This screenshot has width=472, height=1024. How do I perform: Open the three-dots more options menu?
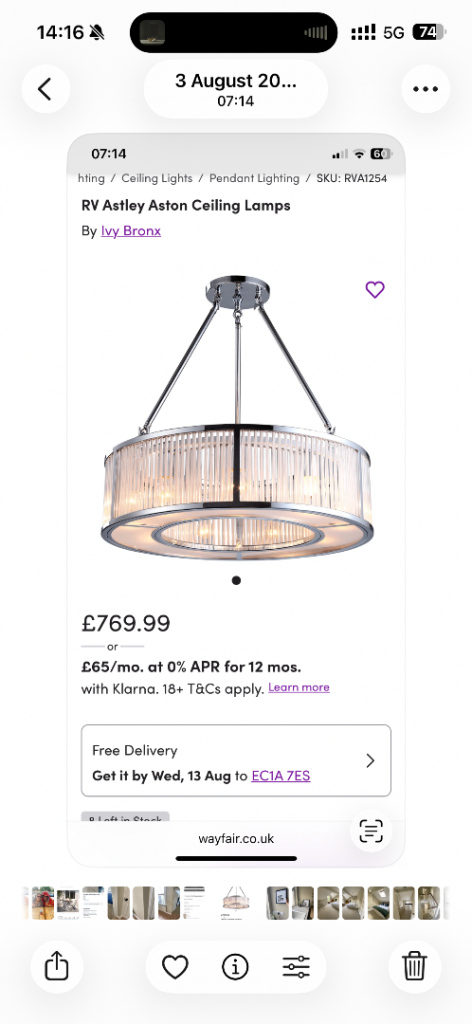[x=425, y=89]
